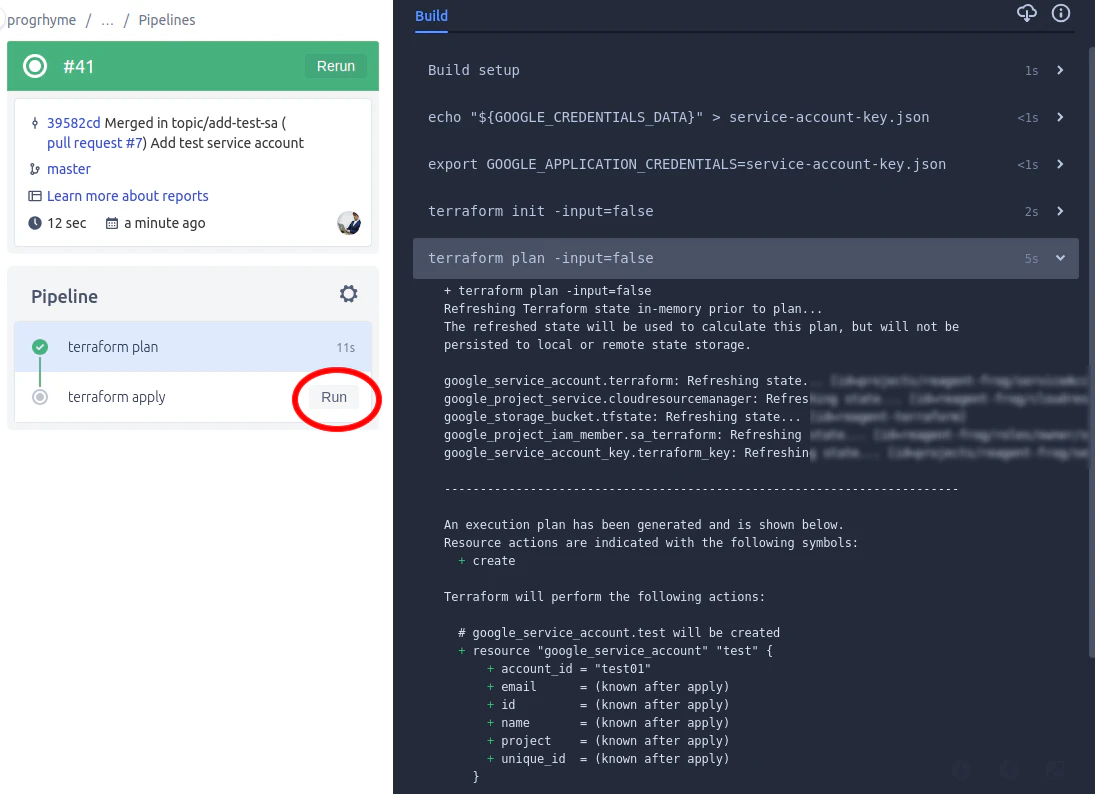Click the pending circle on terraform apply step

40,397
